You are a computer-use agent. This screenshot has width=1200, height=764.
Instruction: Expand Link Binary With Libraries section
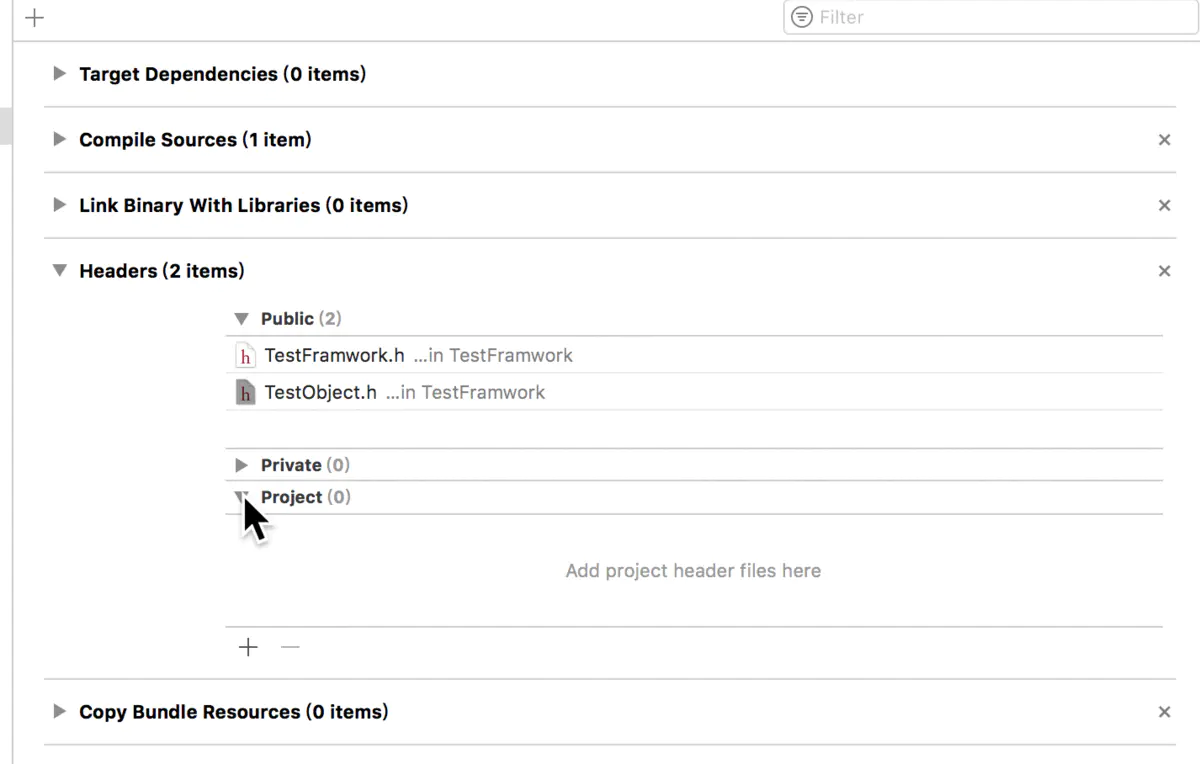pyautogui.click(x=60, y=205)
